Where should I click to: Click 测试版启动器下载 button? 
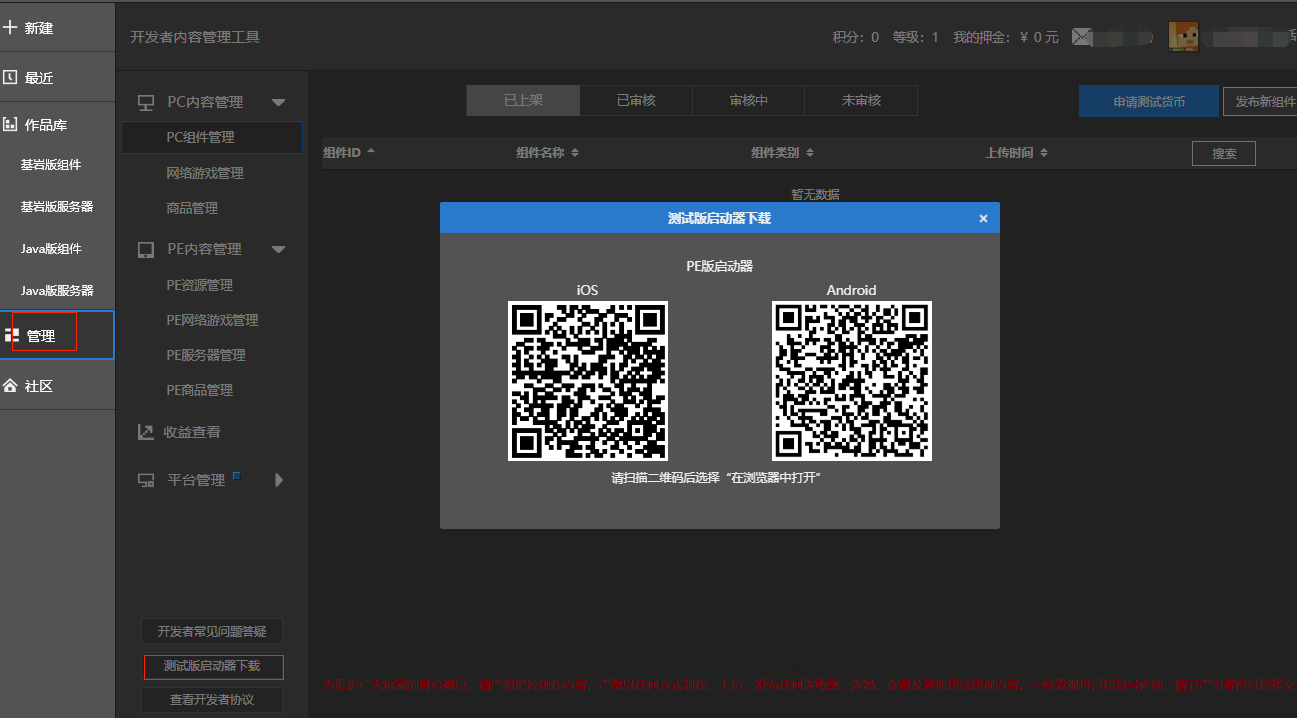[212, 666]
